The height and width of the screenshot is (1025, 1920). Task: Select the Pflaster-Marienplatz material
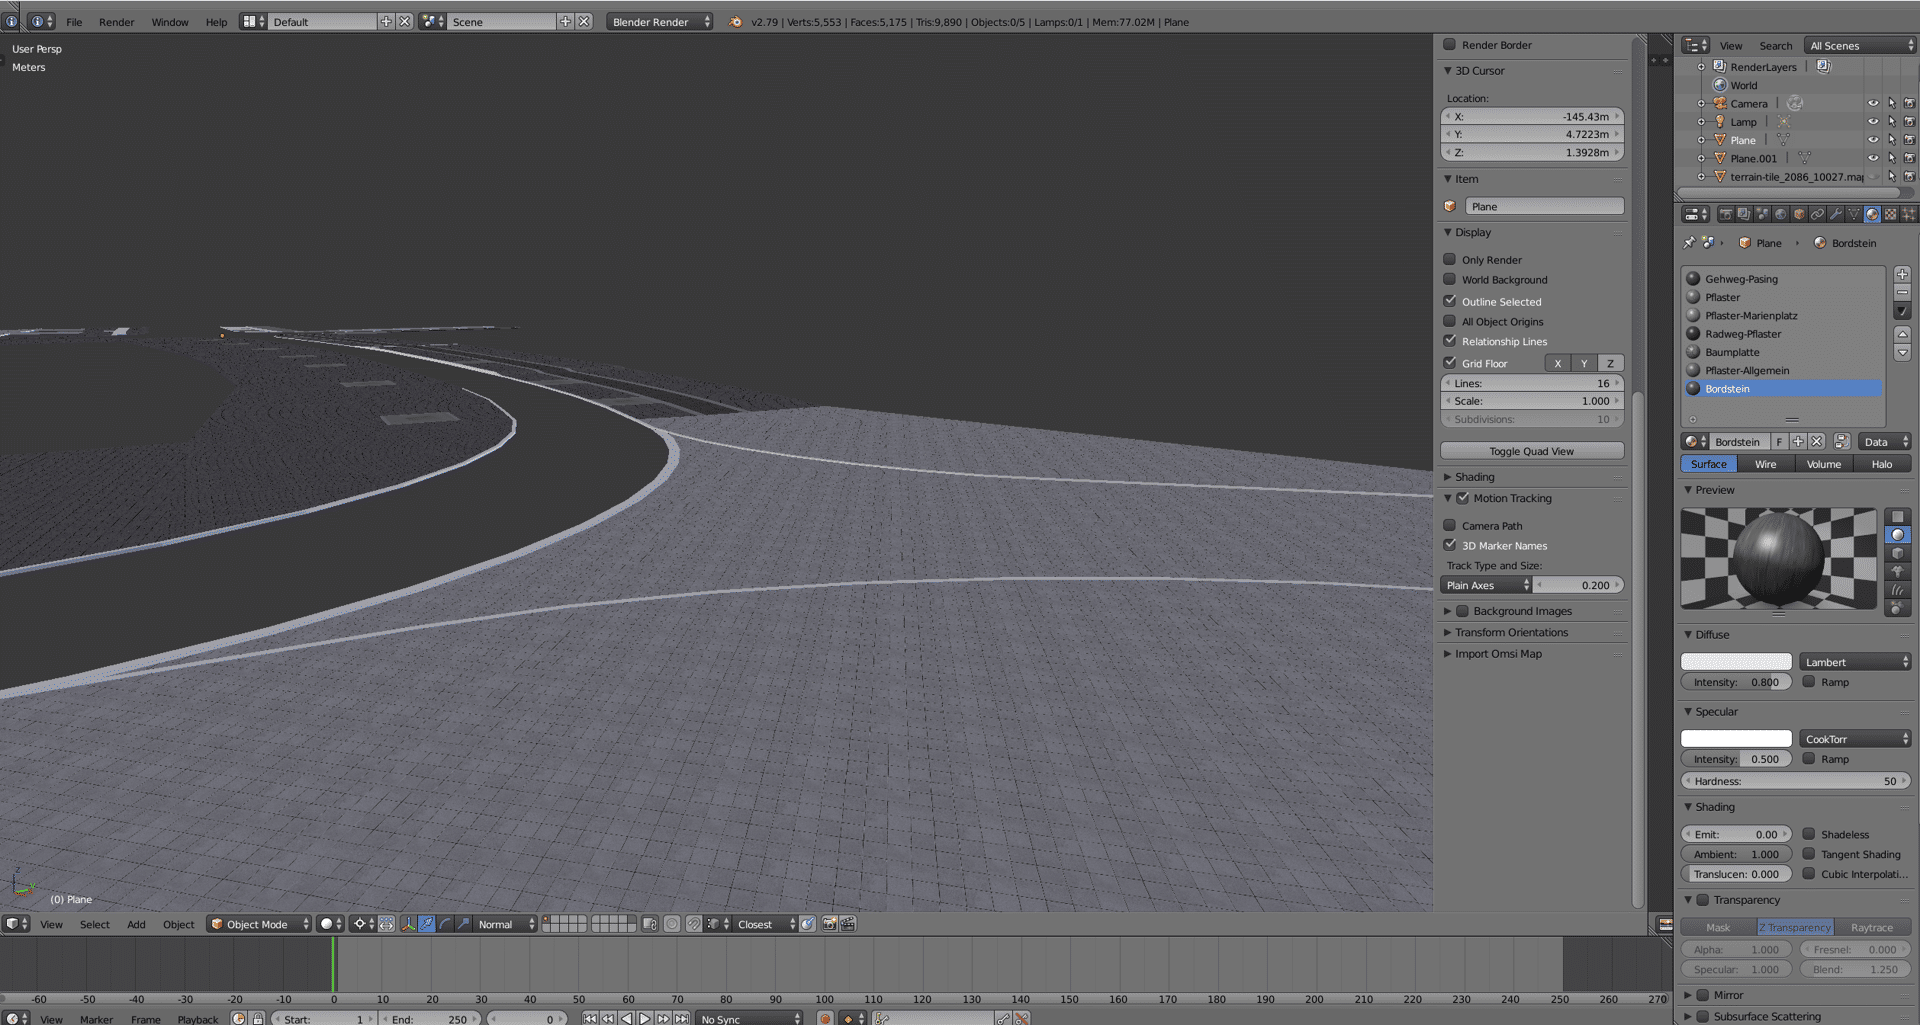1751,316
